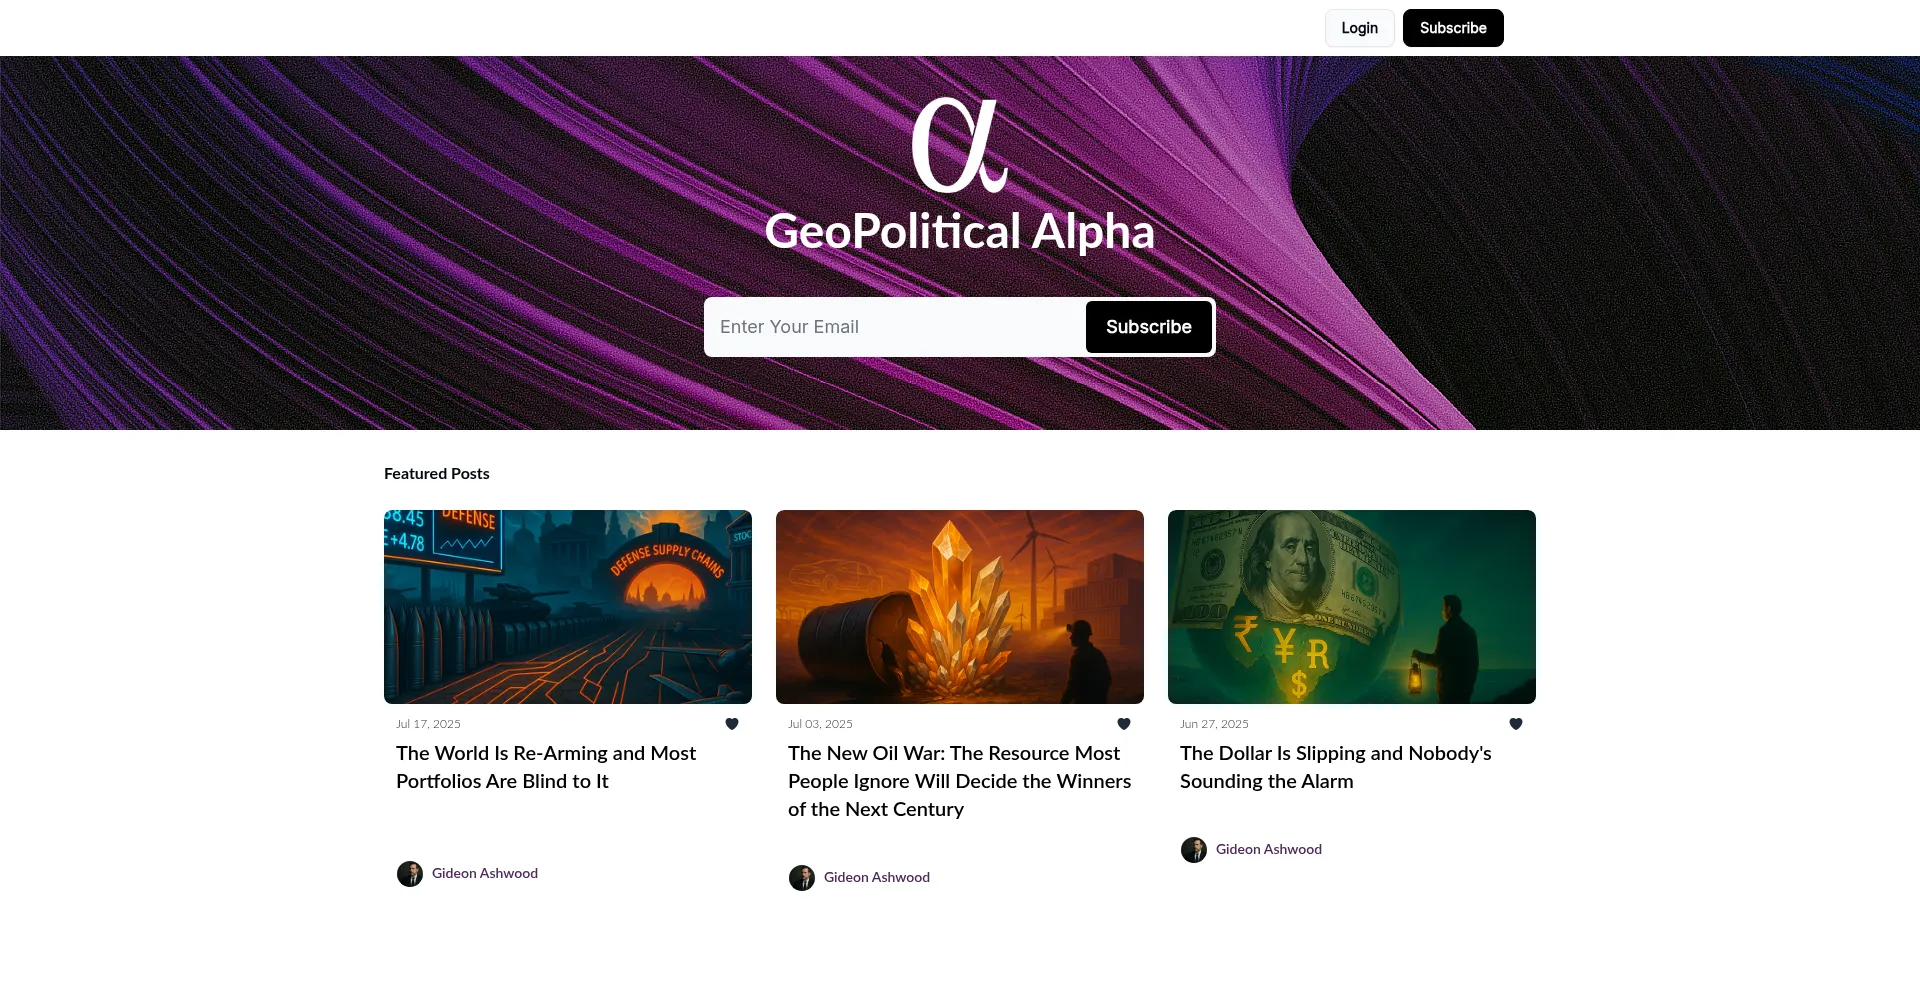Viewport: 1920px width, 993px height.
Task: Read "The New Oil War" article title
Action: [959, 781]
